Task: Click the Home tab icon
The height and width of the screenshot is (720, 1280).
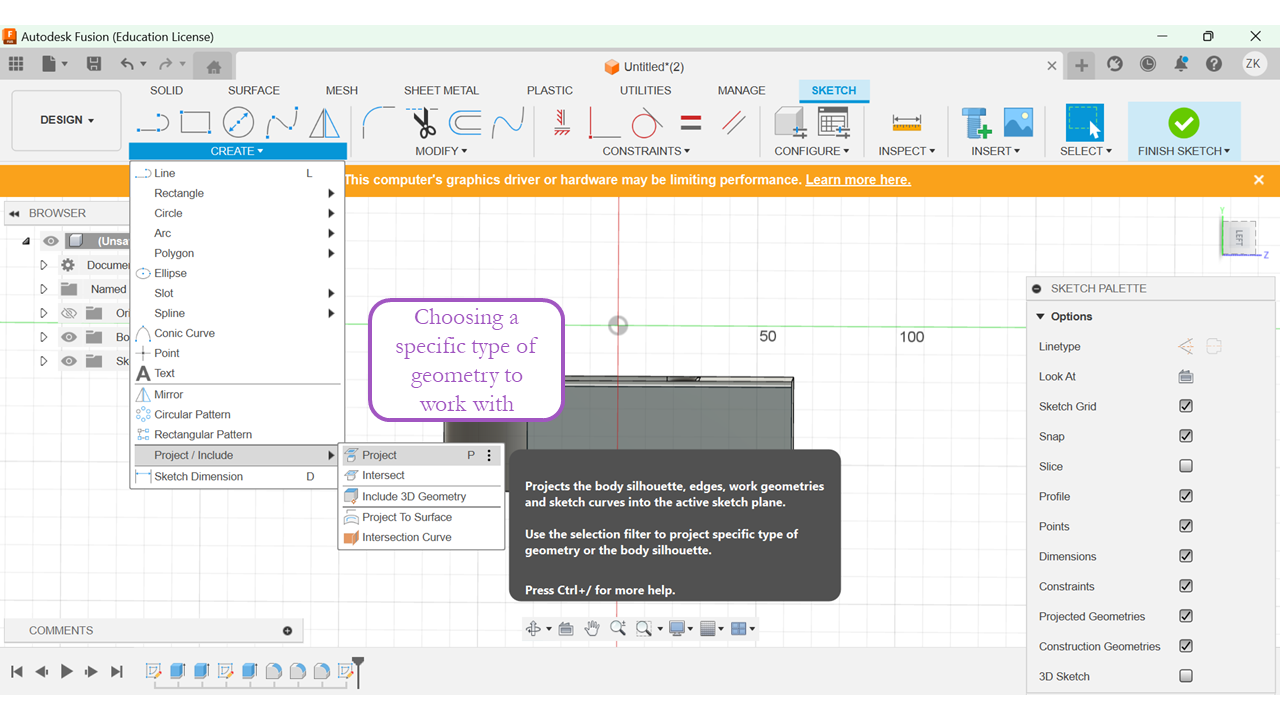Action: point(213,67)
